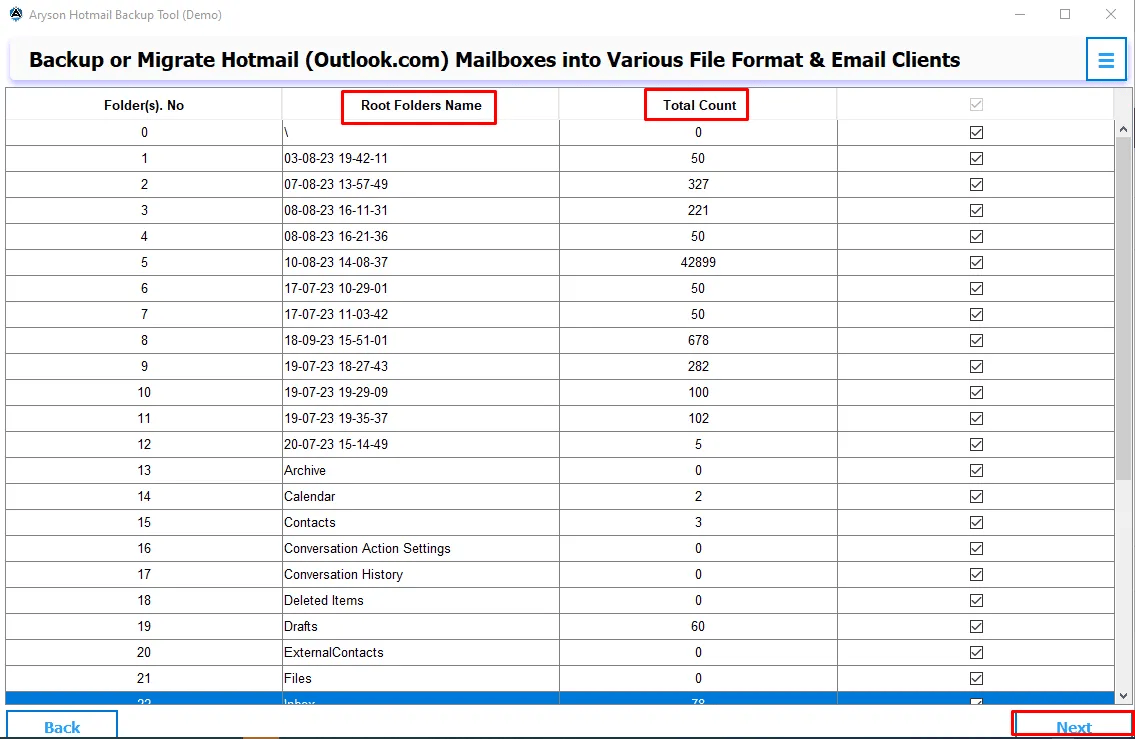
Task: Toggle the Conversation History checkbox
Action: (976, 575)
